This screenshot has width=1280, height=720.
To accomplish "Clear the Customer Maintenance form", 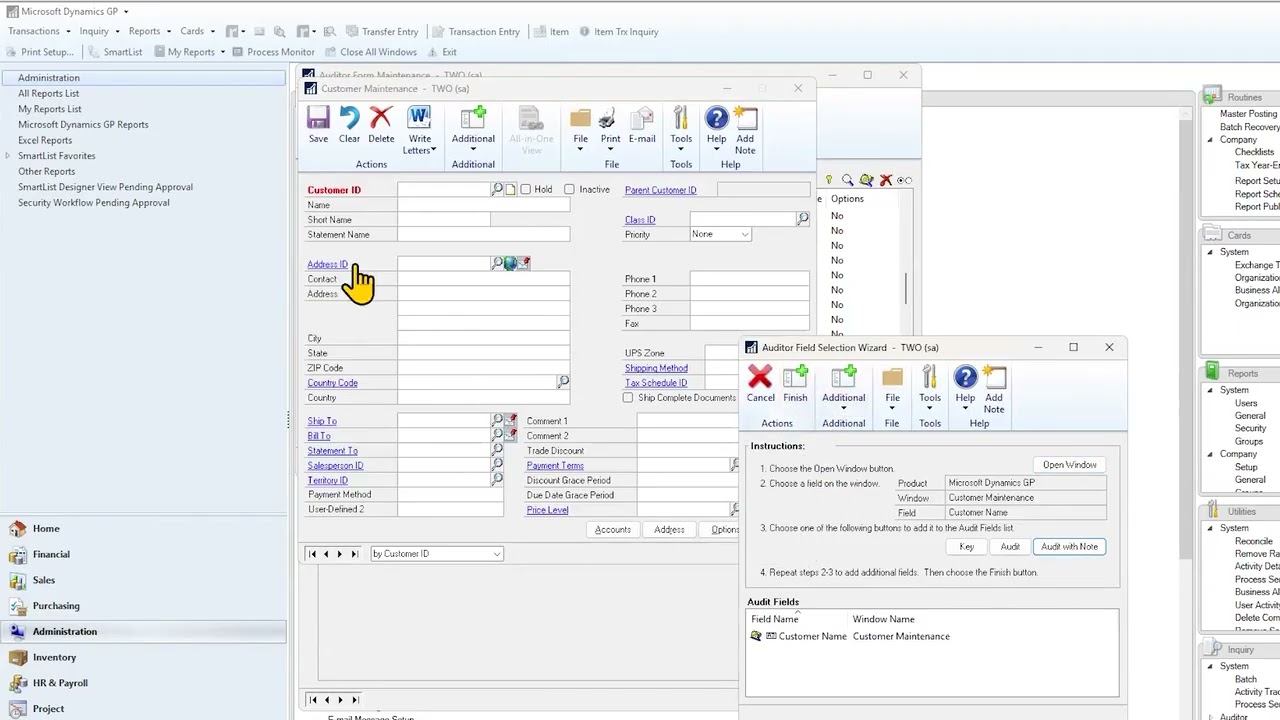I will pos(349,126).
